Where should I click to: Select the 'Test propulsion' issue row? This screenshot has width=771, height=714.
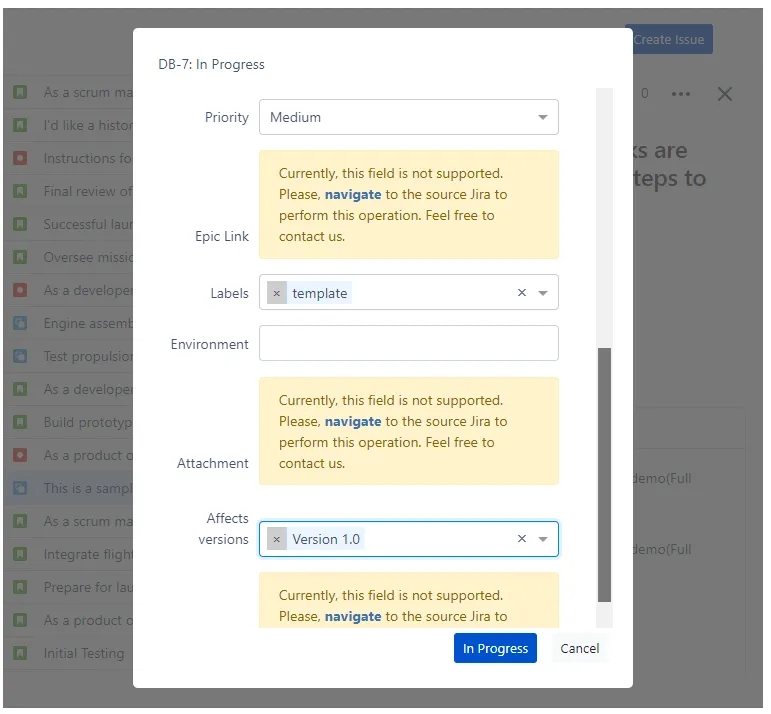click(x=69, y=356)
